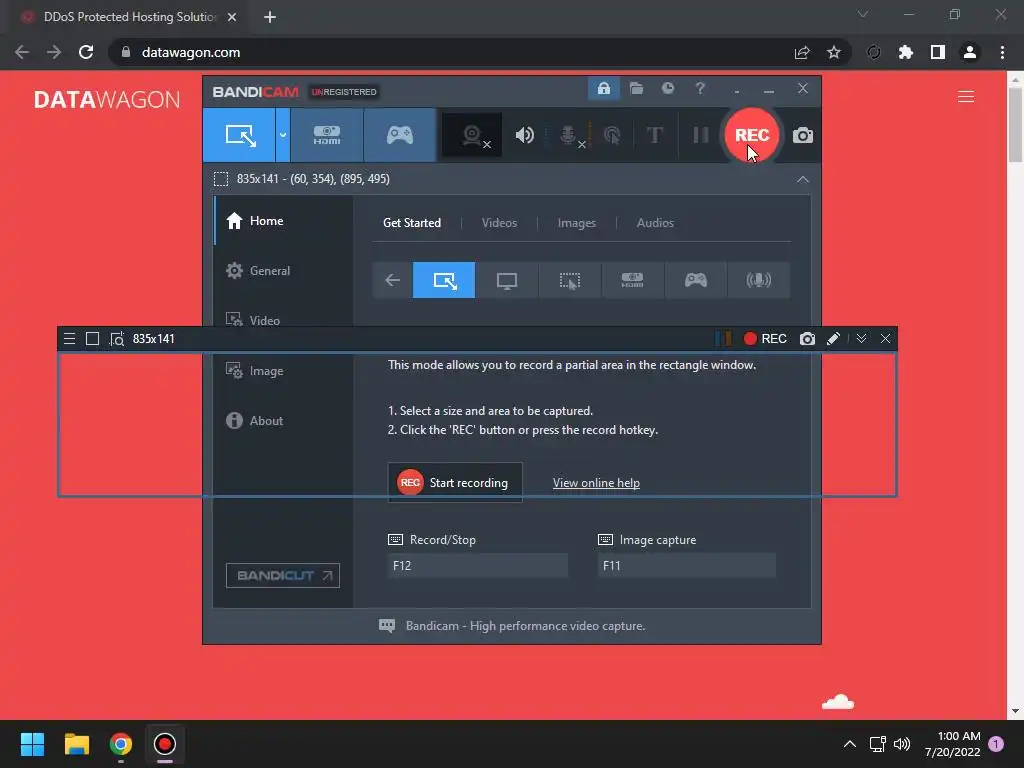Open the Video settings section
This screenshot has height=768, width=1024.
[283, 320]
